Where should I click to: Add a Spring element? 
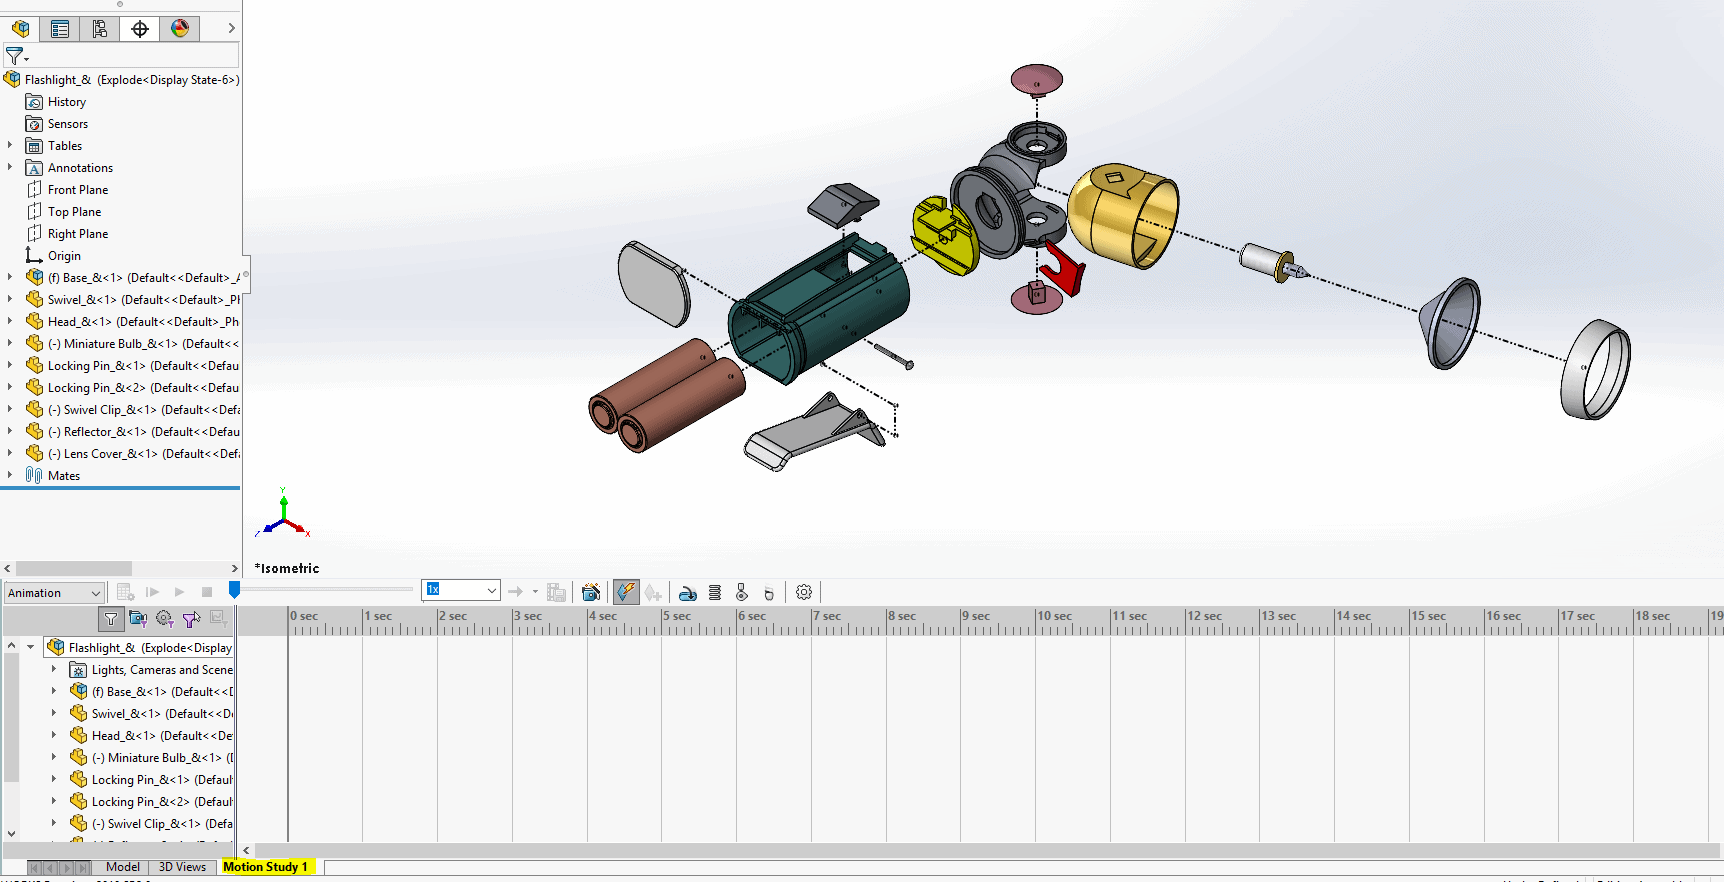click(x=715, y=593)
